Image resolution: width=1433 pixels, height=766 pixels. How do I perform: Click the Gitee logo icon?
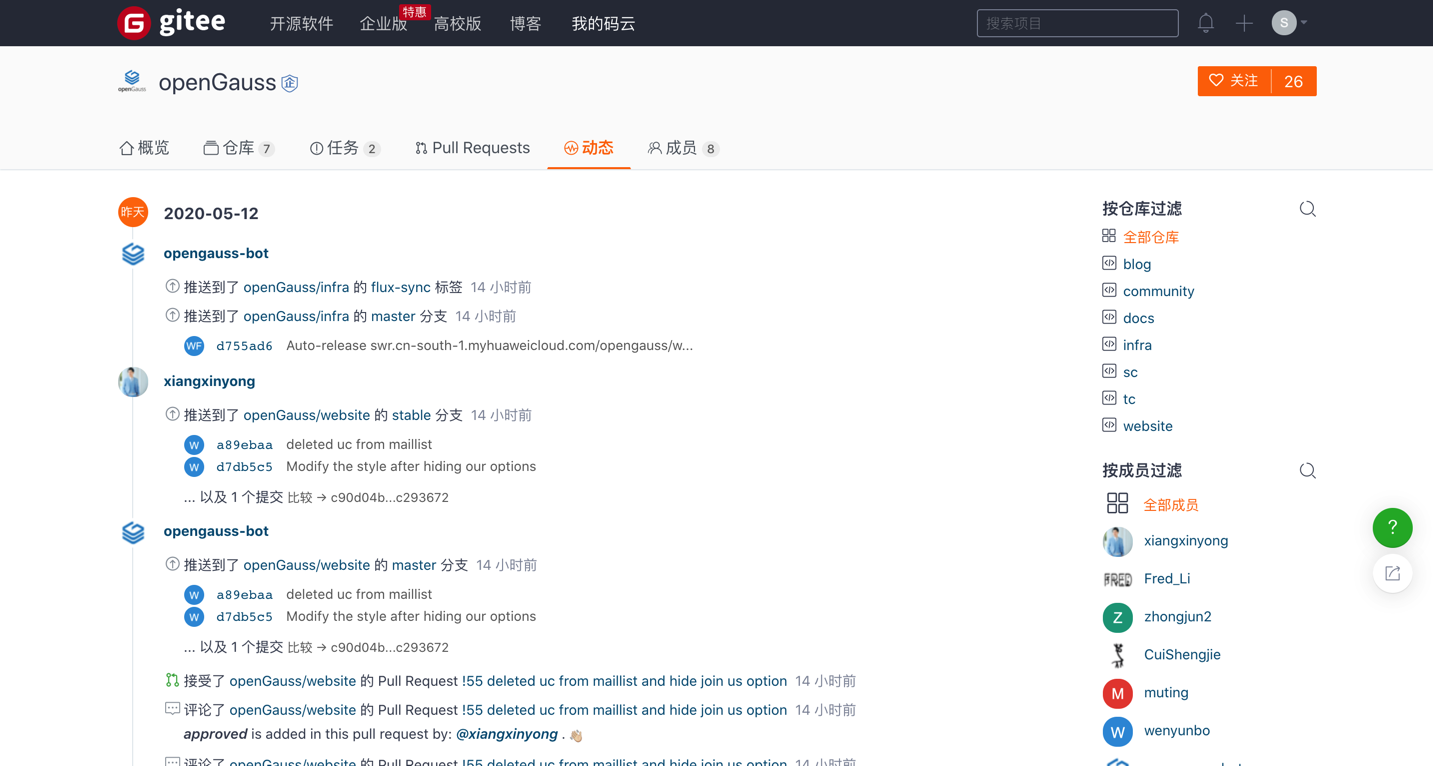click(x=134, y=23)
